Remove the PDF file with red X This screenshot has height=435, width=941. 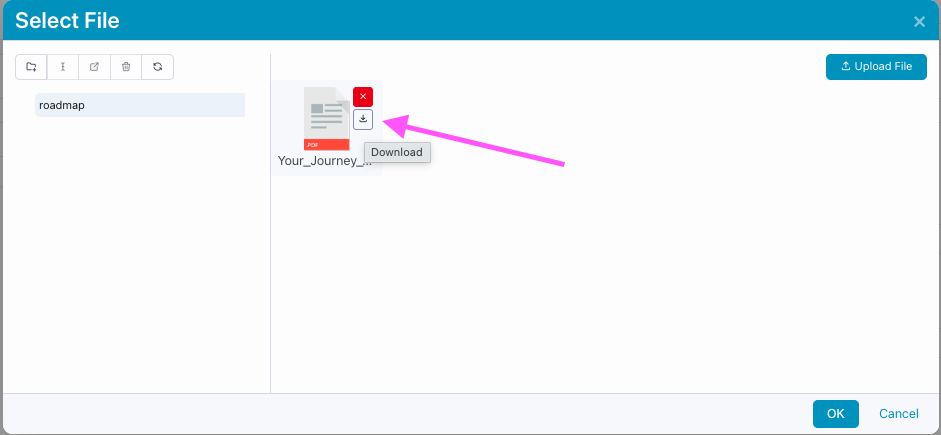[x=363, y=96]
